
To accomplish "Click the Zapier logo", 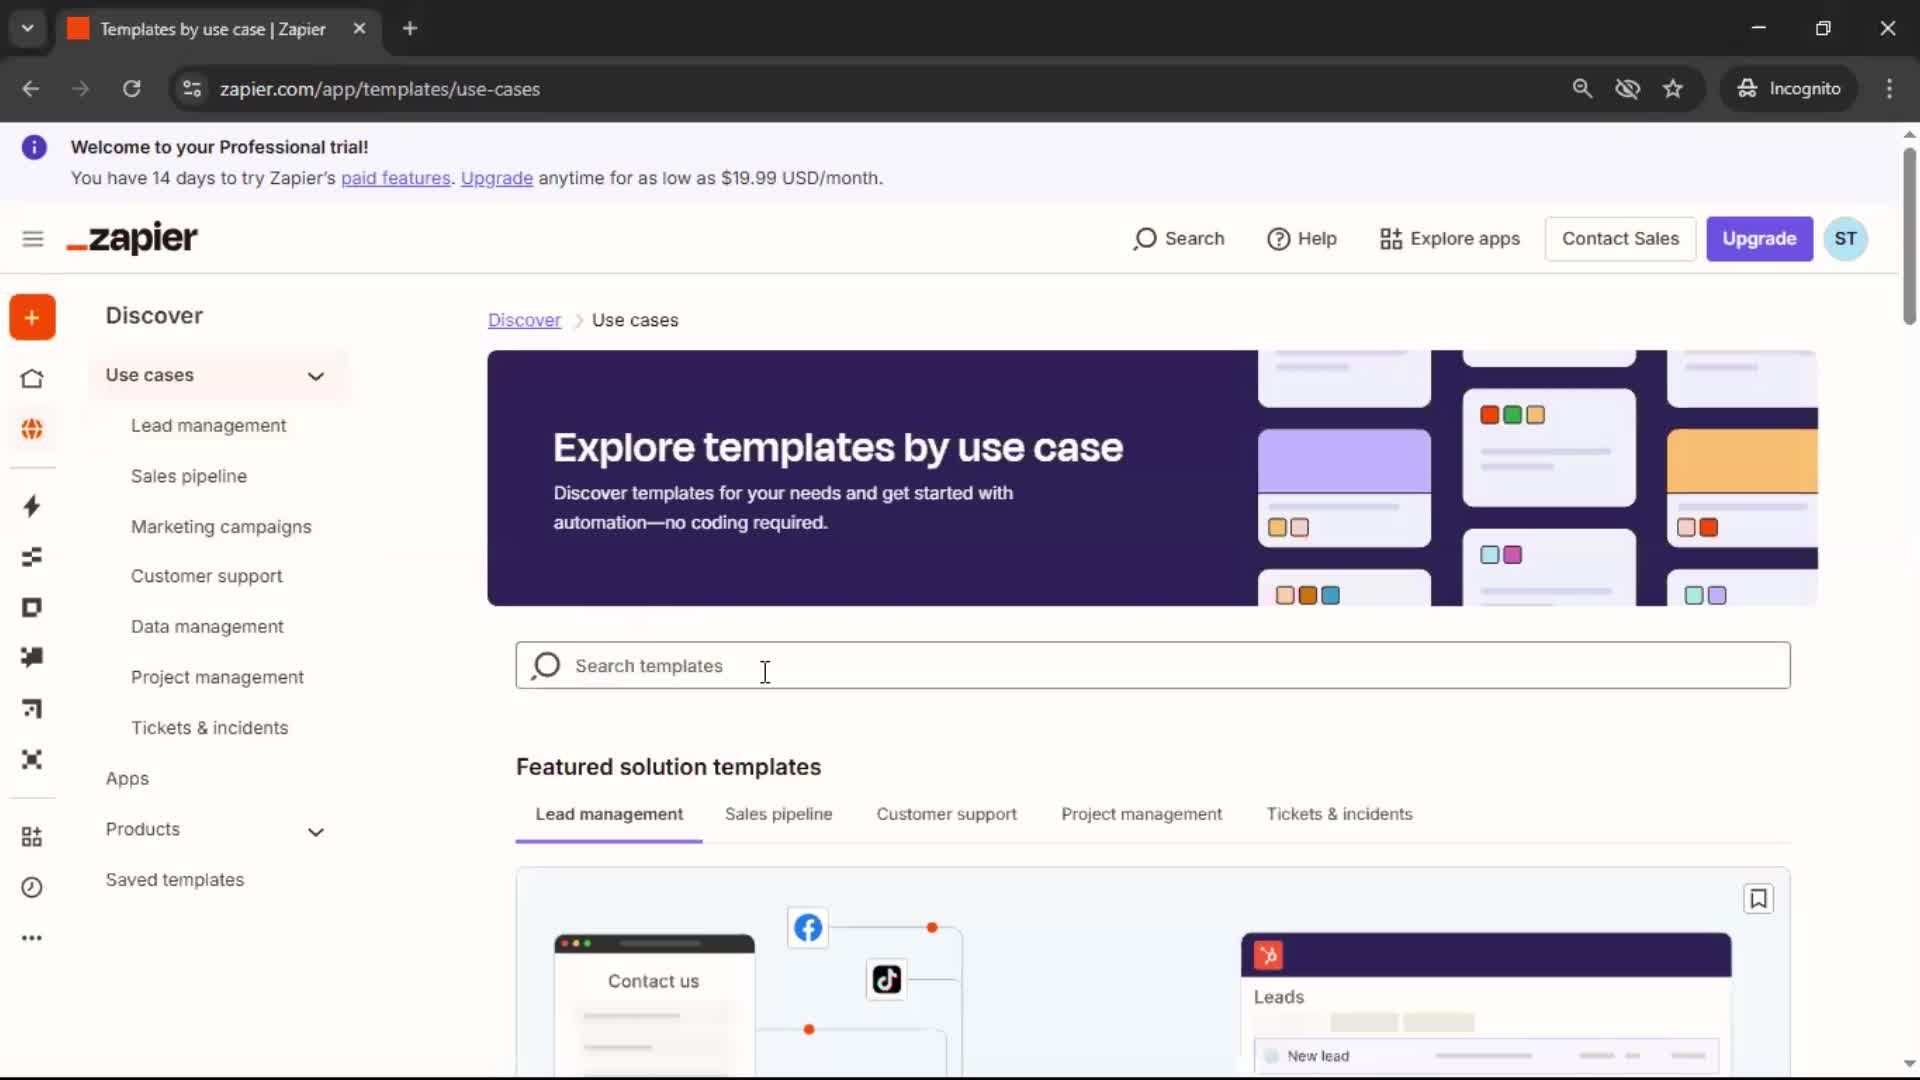I will pos(132,238).
